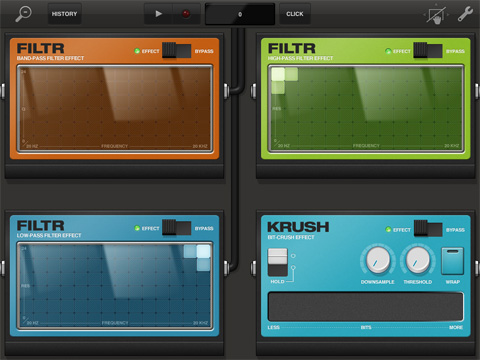The image size is (480, 360).
Task: Click the green FILTR title
Action: [x=292, y=48]
